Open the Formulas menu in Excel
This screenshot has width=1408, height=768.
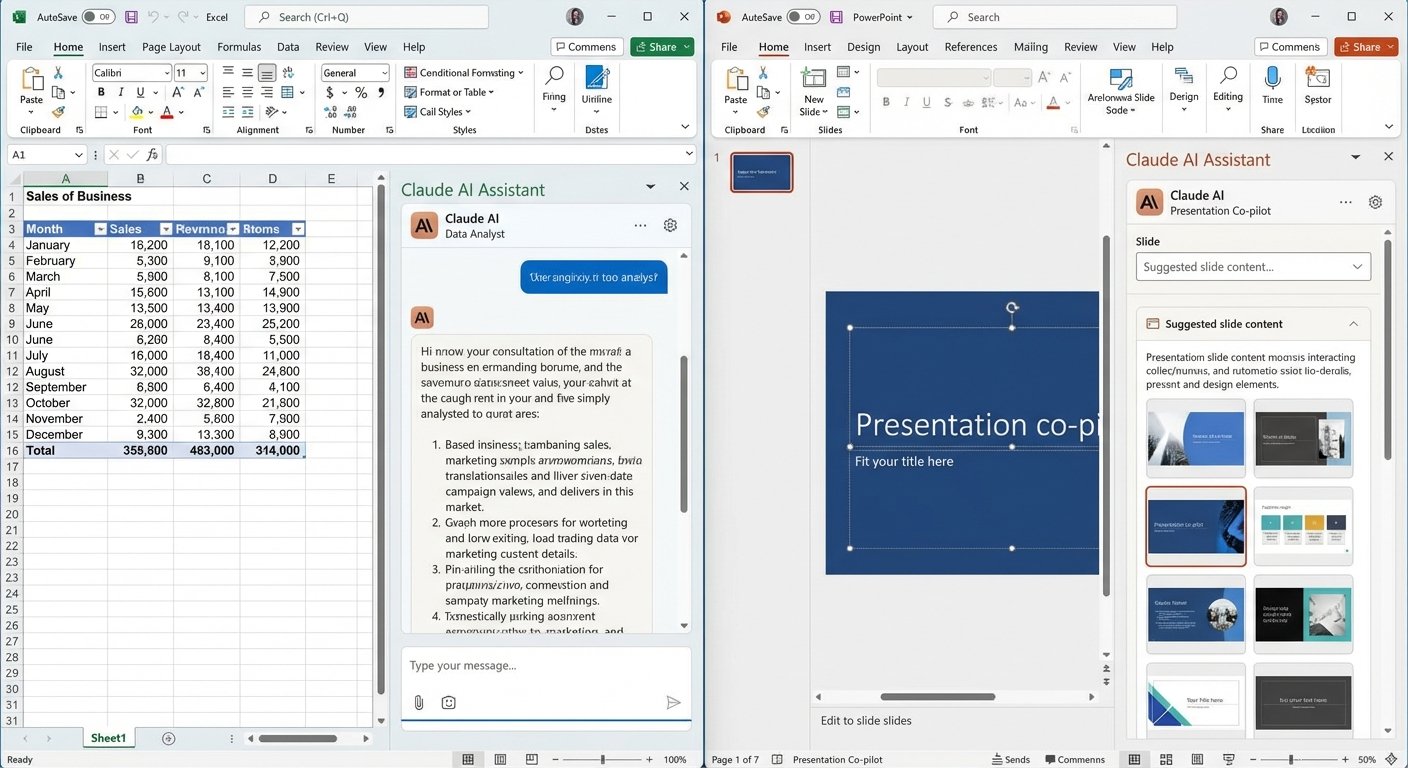[239, 46]
